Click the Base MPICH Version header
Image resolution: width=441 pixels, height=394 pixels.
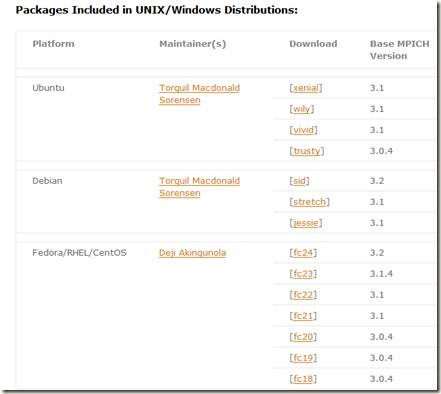[400, 50]
